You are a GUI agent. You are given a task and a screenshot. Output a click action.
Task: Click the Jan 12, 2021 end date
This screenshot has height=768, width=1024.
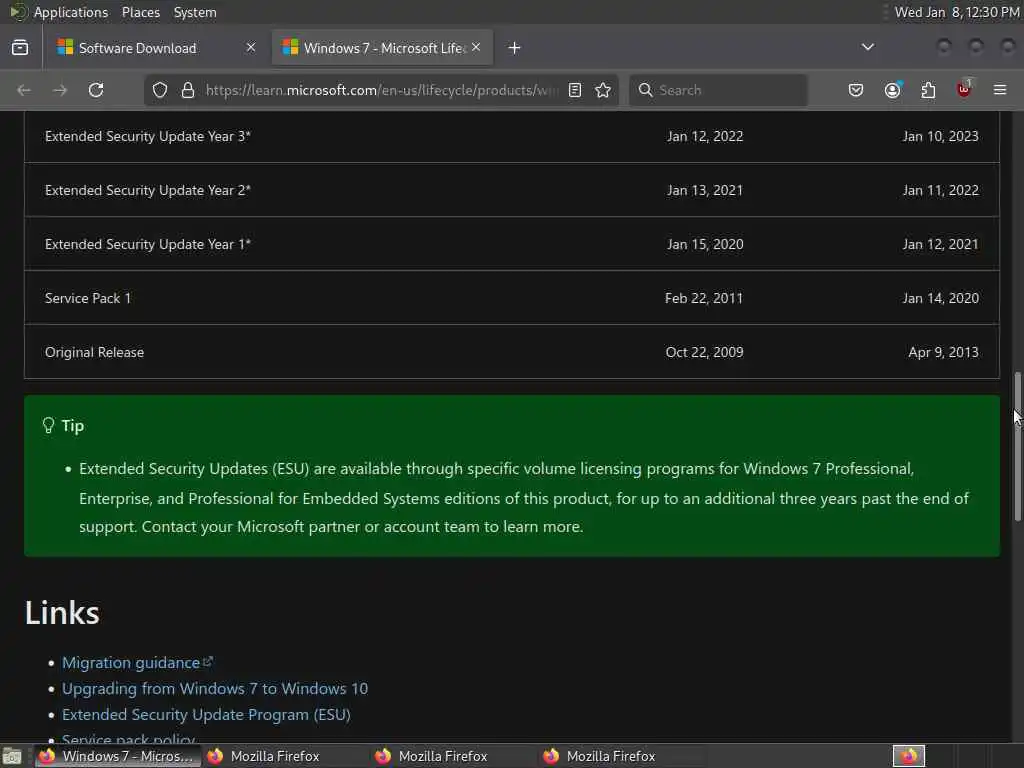[940, 244]
